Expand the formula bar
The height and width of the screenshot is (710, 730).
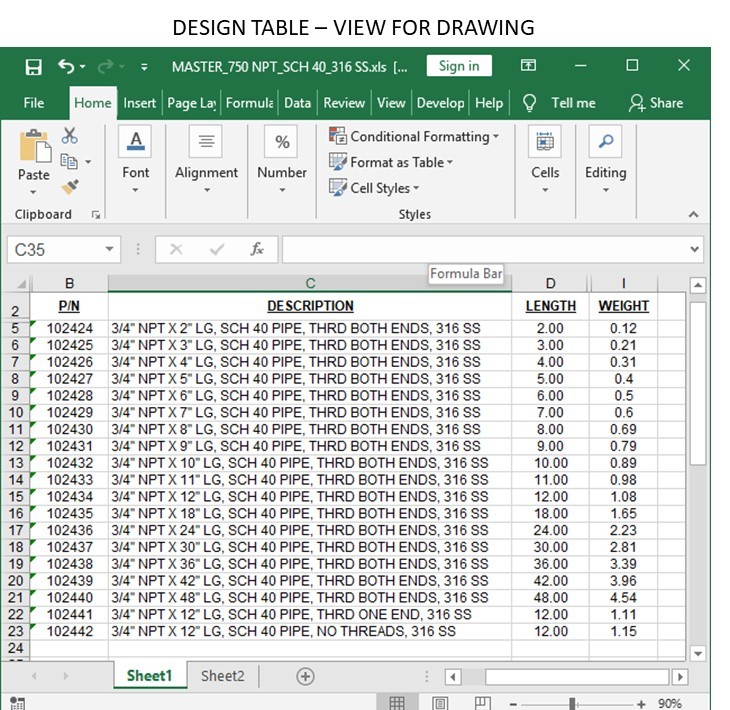click(x=694, y=249)
